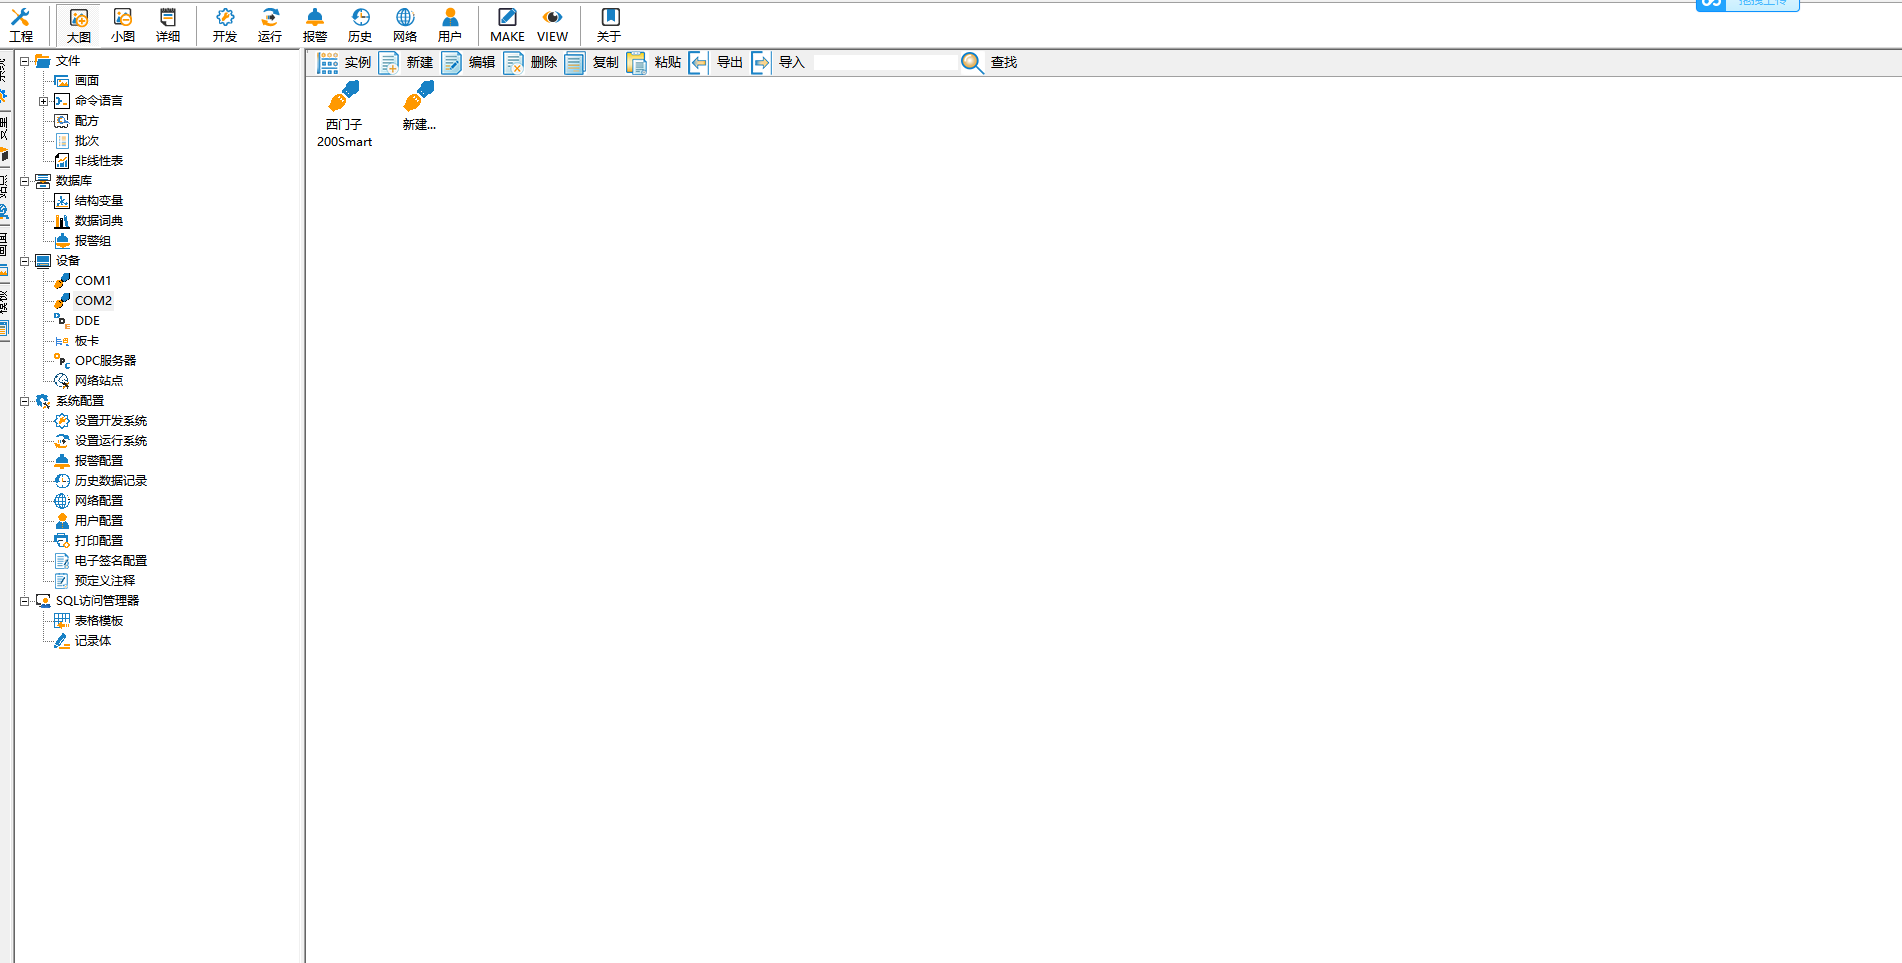This screenshot has height=963, width=1902.
Task: Click the 导出 export button
Action: click(716, 62)
